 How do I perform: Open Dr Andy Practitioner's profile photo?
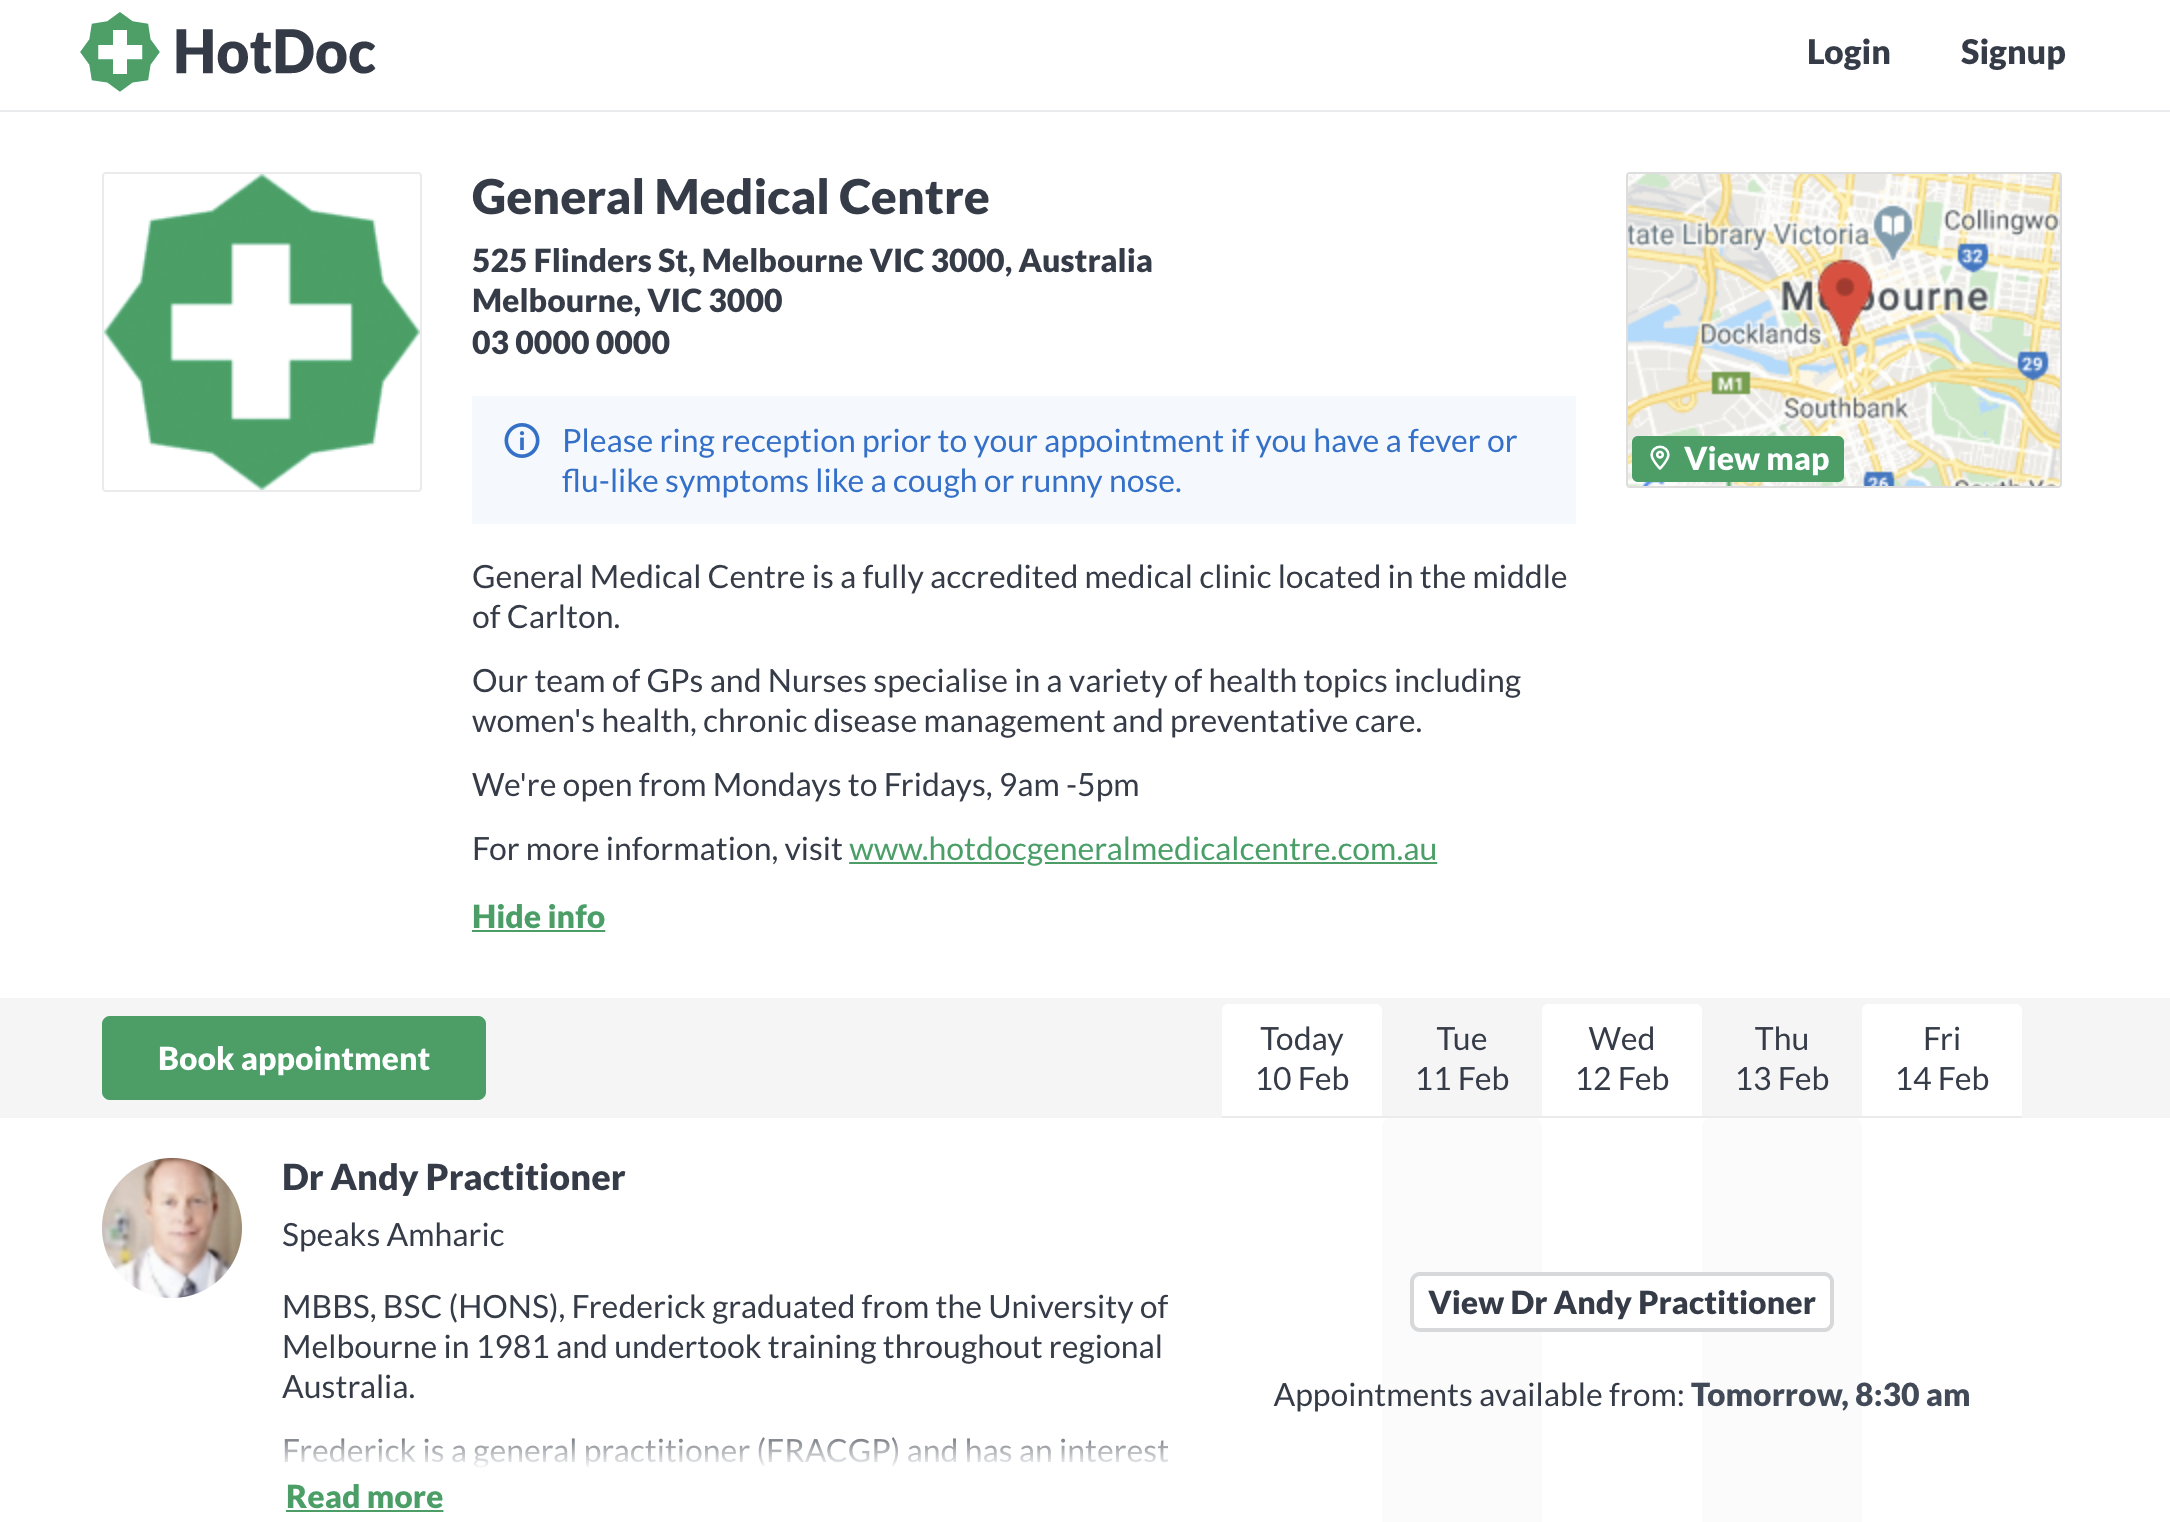[172, 1228]
